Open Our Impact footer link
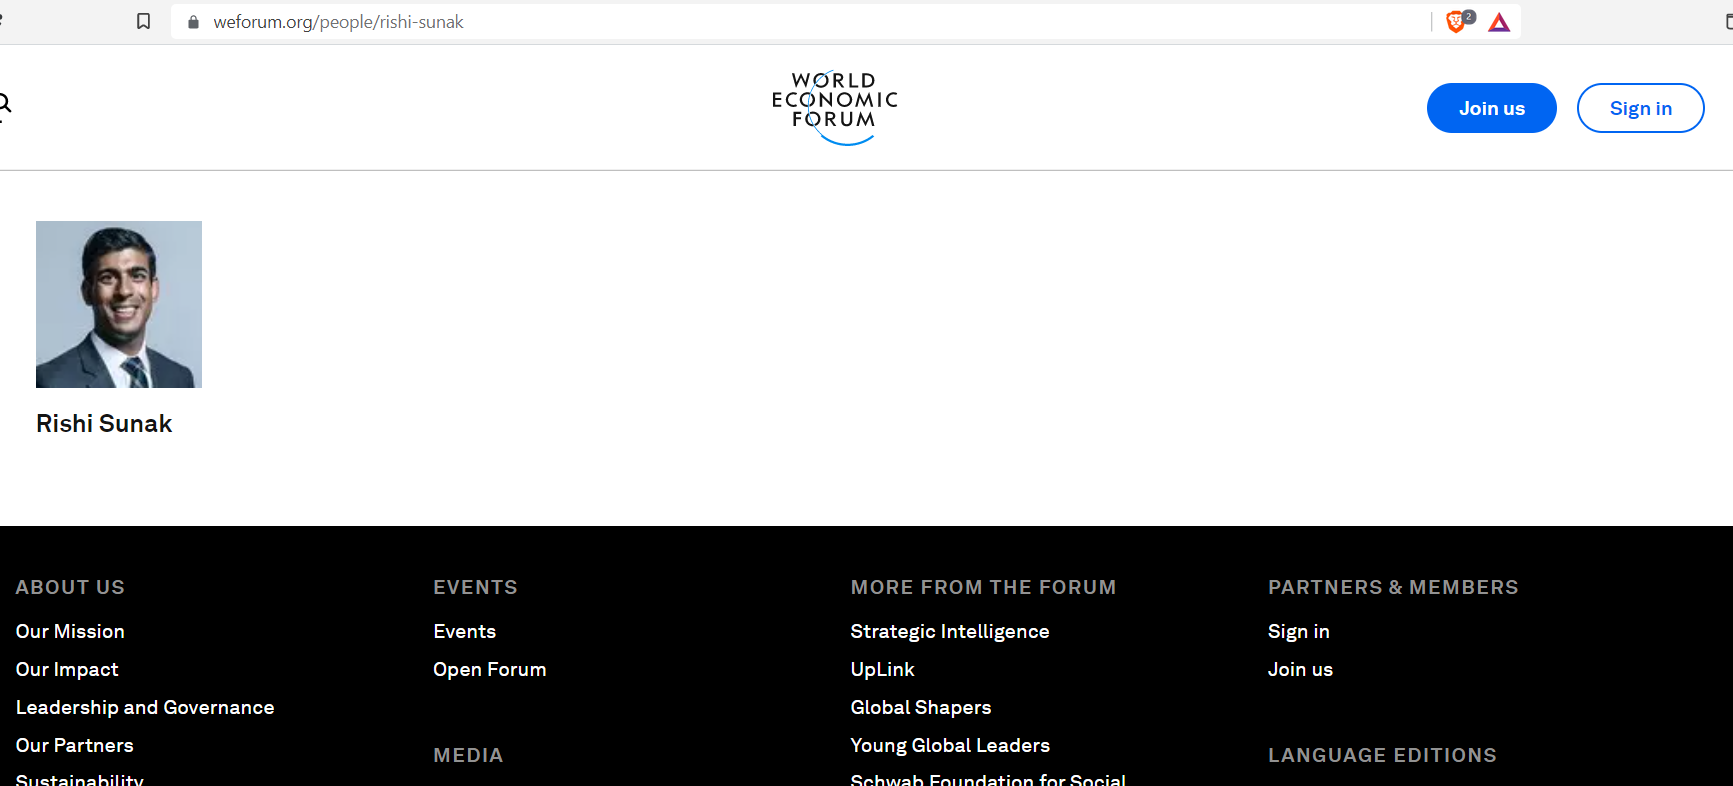The height and width of the screenshot is (786, 1733). click(x=67, y=669)
